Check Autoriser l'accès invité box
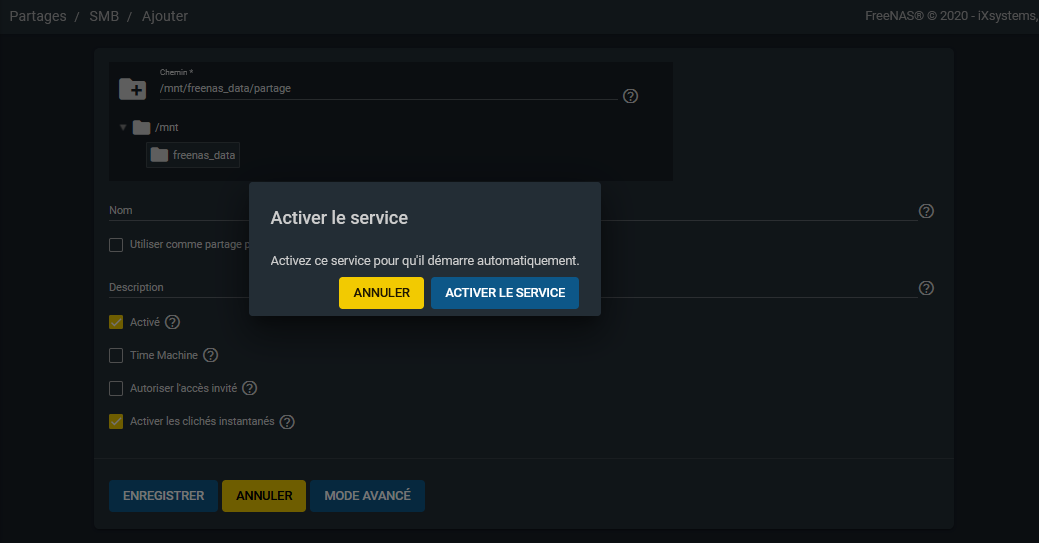The image size is (1039, 543). (x=116, y=388)
